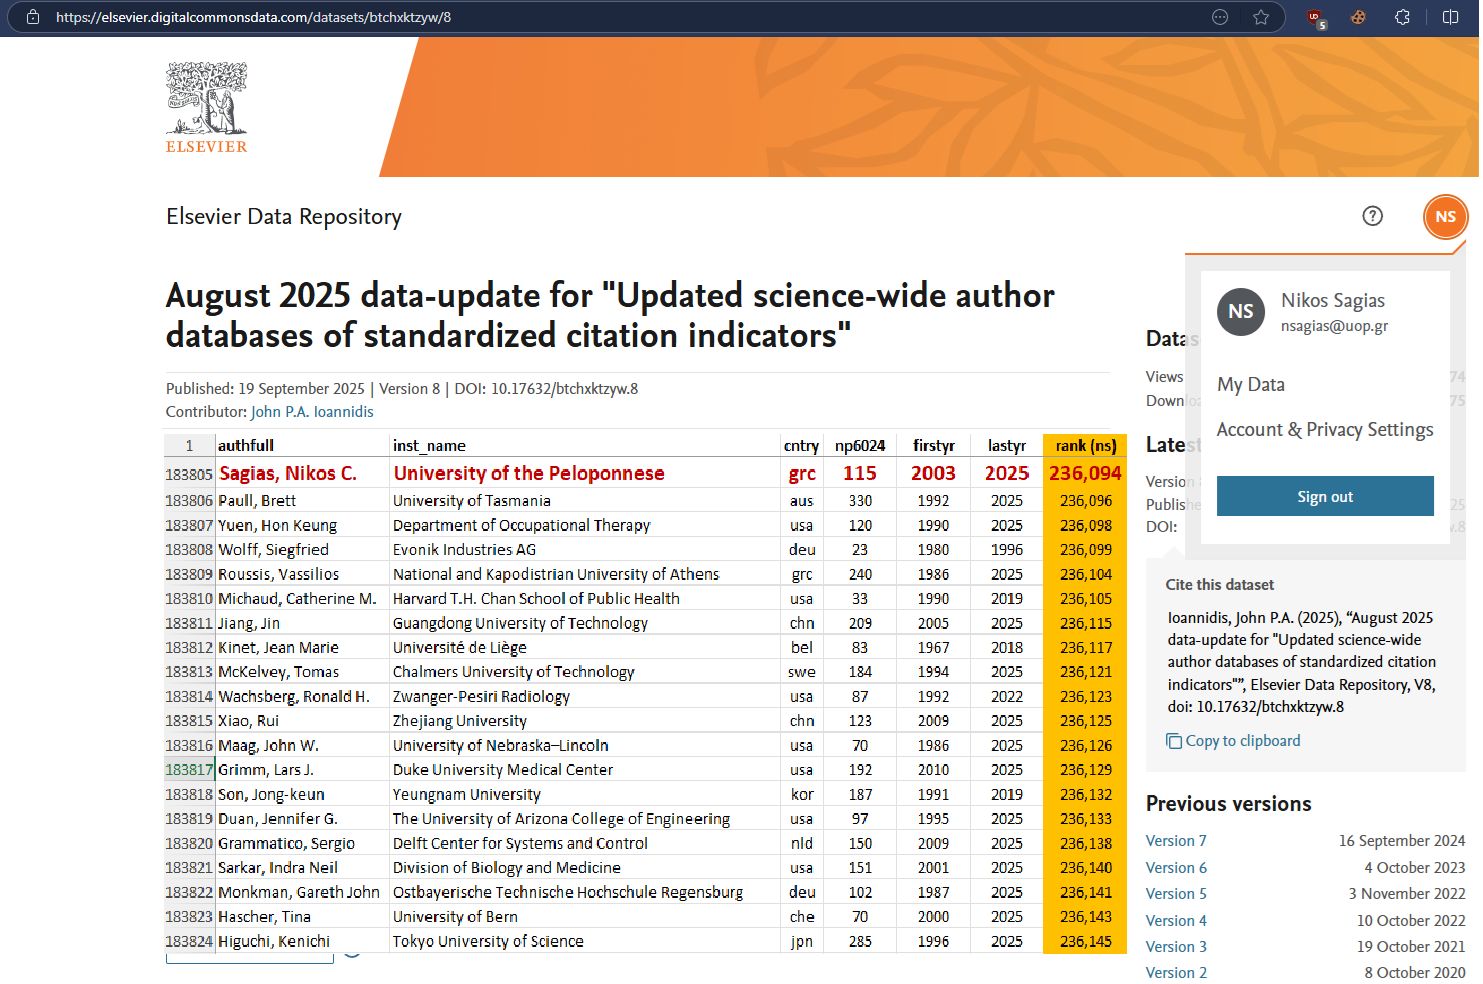Open Version 7 of the dataset
1483x984 pixels.
(1176, 841)
